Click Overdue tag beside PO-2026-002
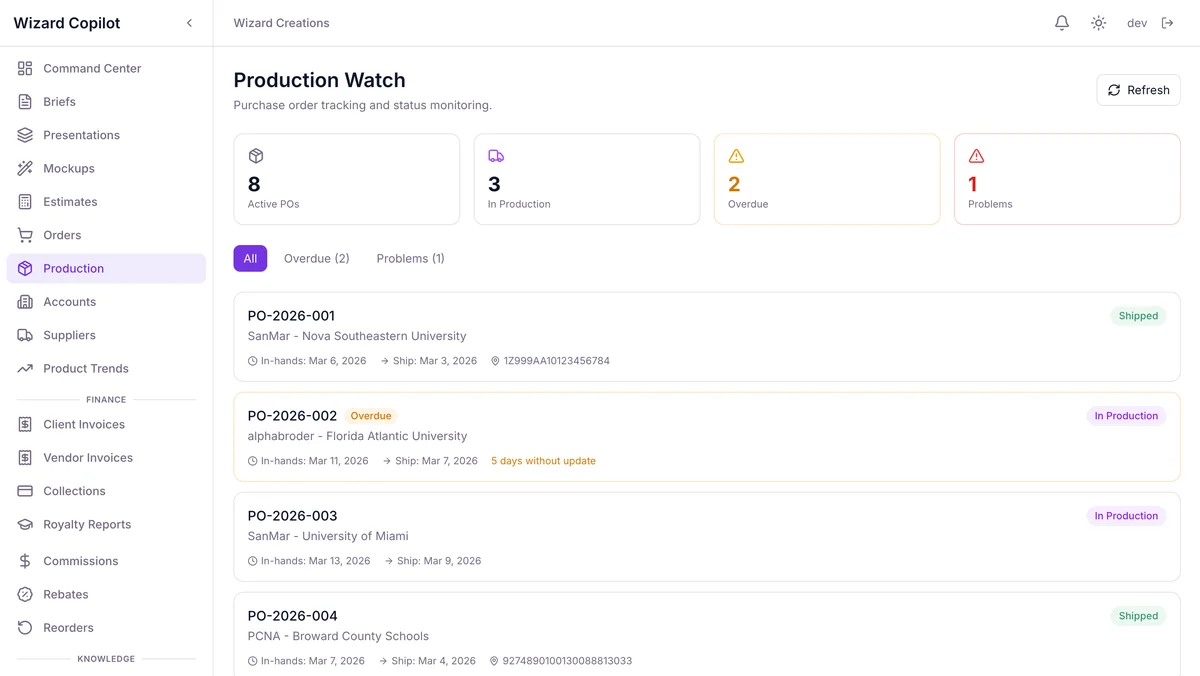This screenshot has width=1200, height=676. coord(371,416)
